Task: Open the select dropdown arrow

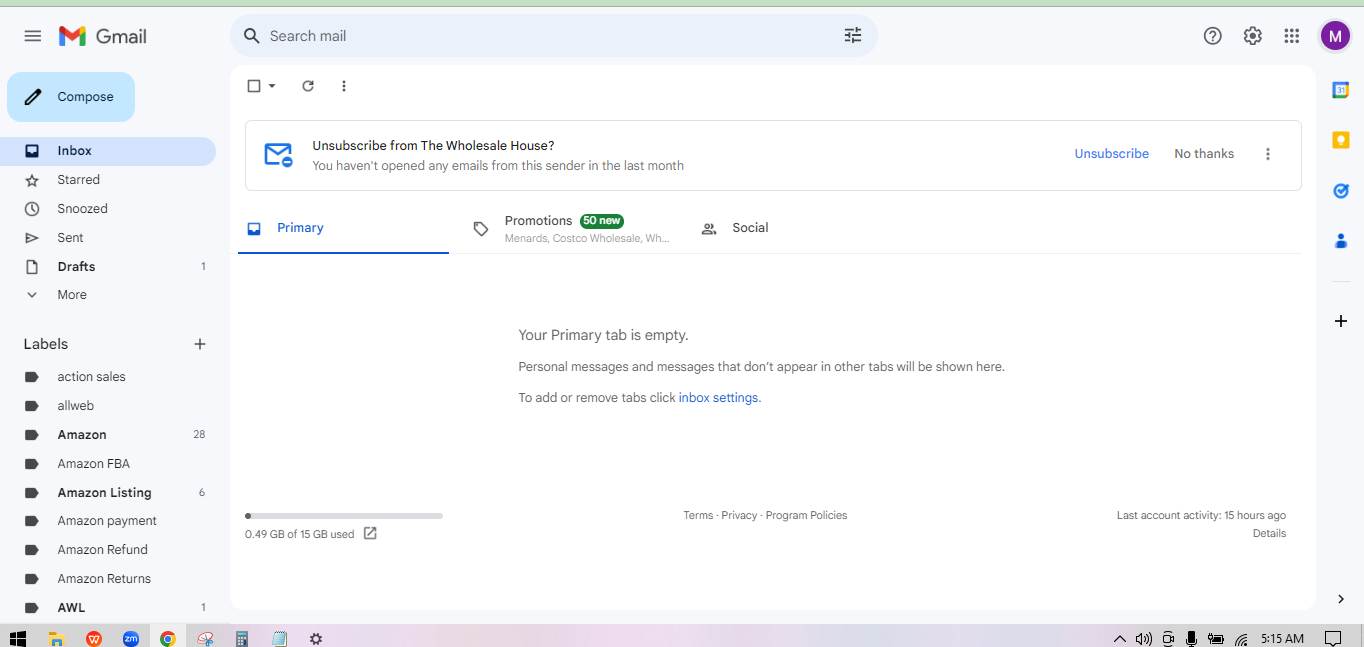Action: point(272,86)
